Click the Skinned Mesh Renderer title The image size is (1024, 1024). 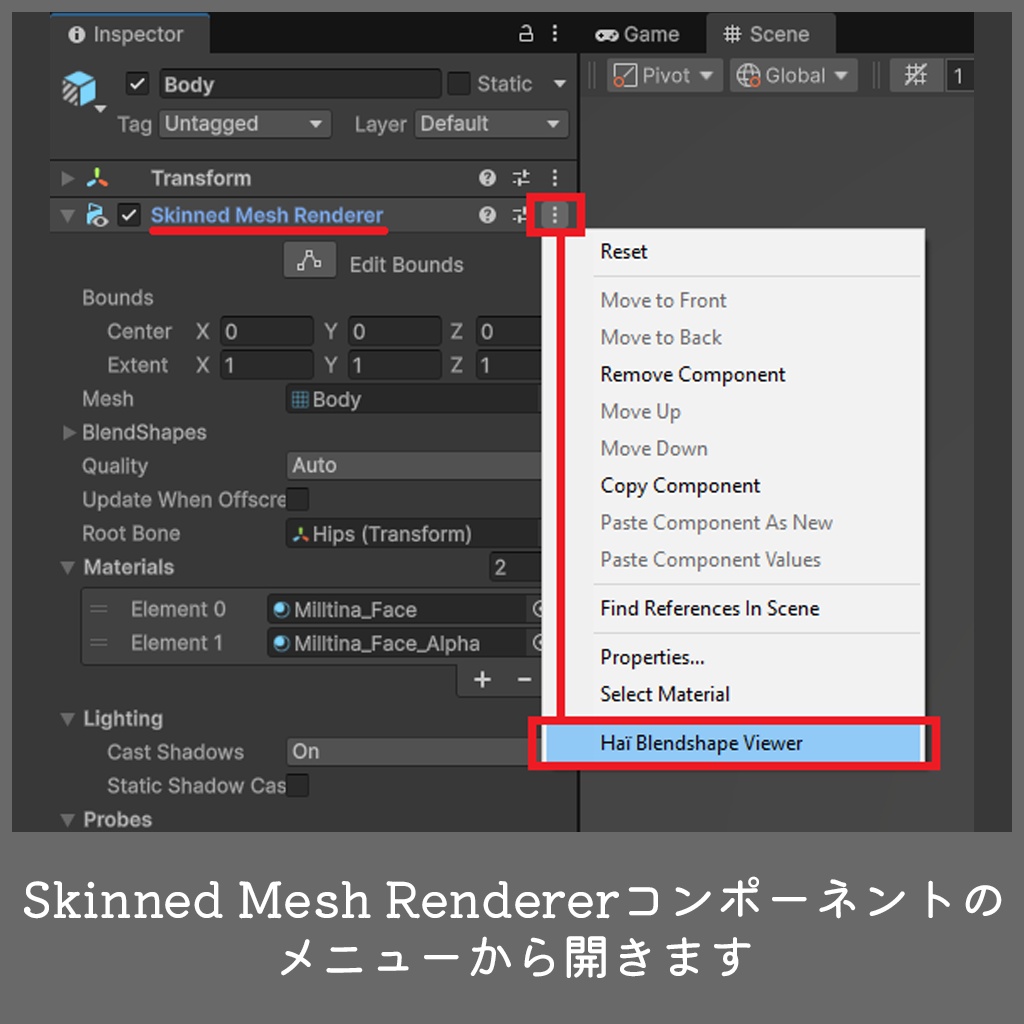click(x=266, y=215)
